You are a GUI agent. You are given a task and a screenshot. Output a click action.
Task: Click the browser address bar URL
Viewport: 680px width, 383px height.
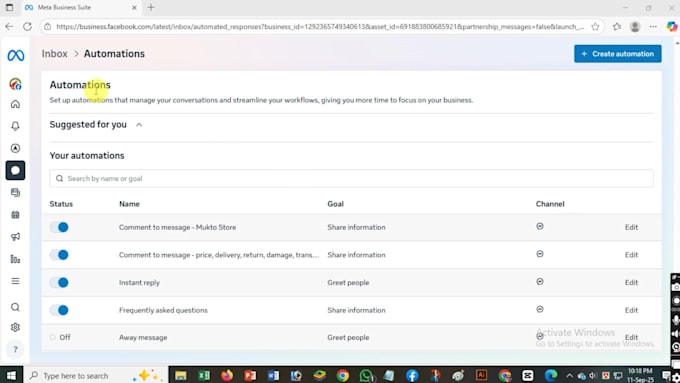pos(320,27)
